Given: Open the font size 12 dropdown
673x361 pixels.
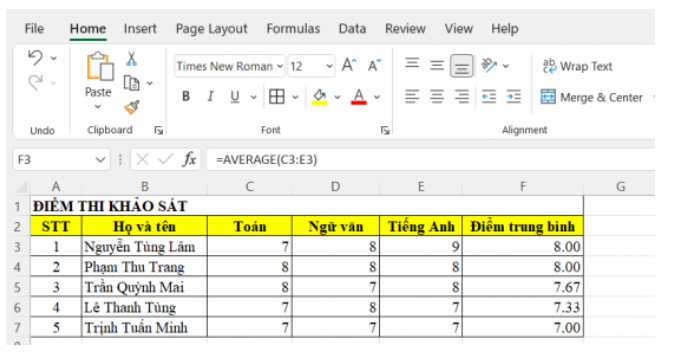Looking at the screenshot, I should [329, 66].
